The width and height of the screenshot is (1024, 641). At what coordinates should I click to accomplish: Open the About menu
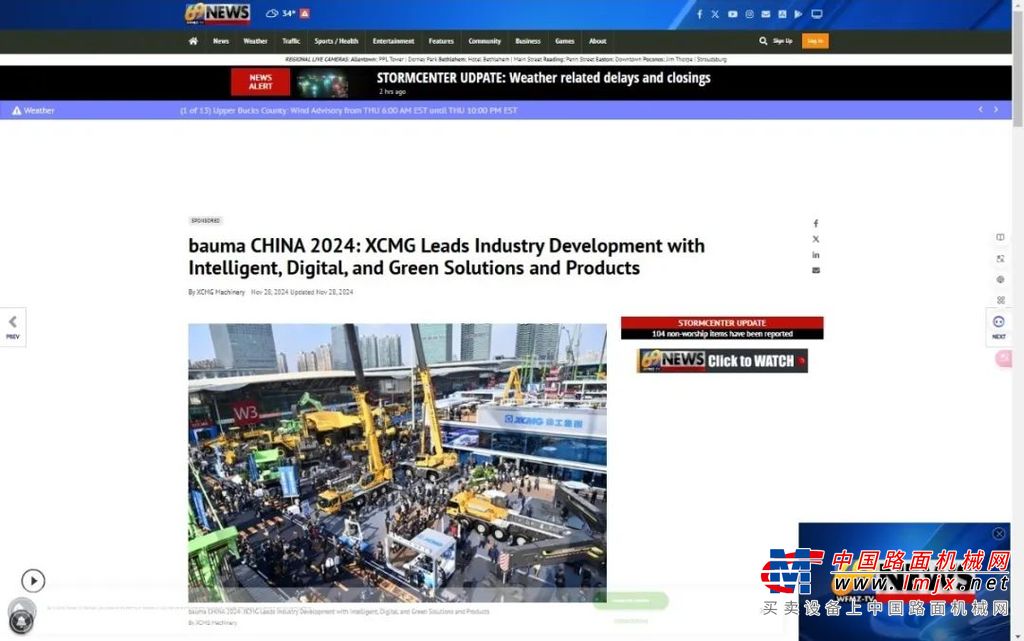coord(598,41)
